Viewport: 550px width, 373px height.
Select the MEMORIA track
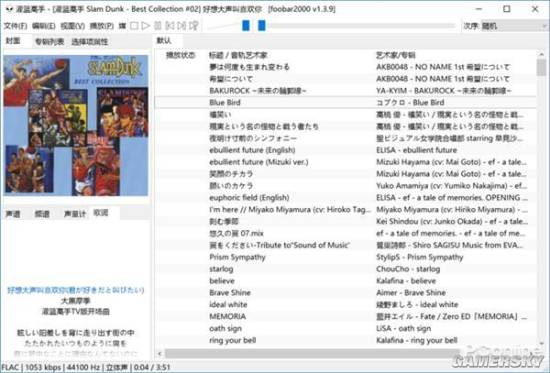(x=228, y=317)
